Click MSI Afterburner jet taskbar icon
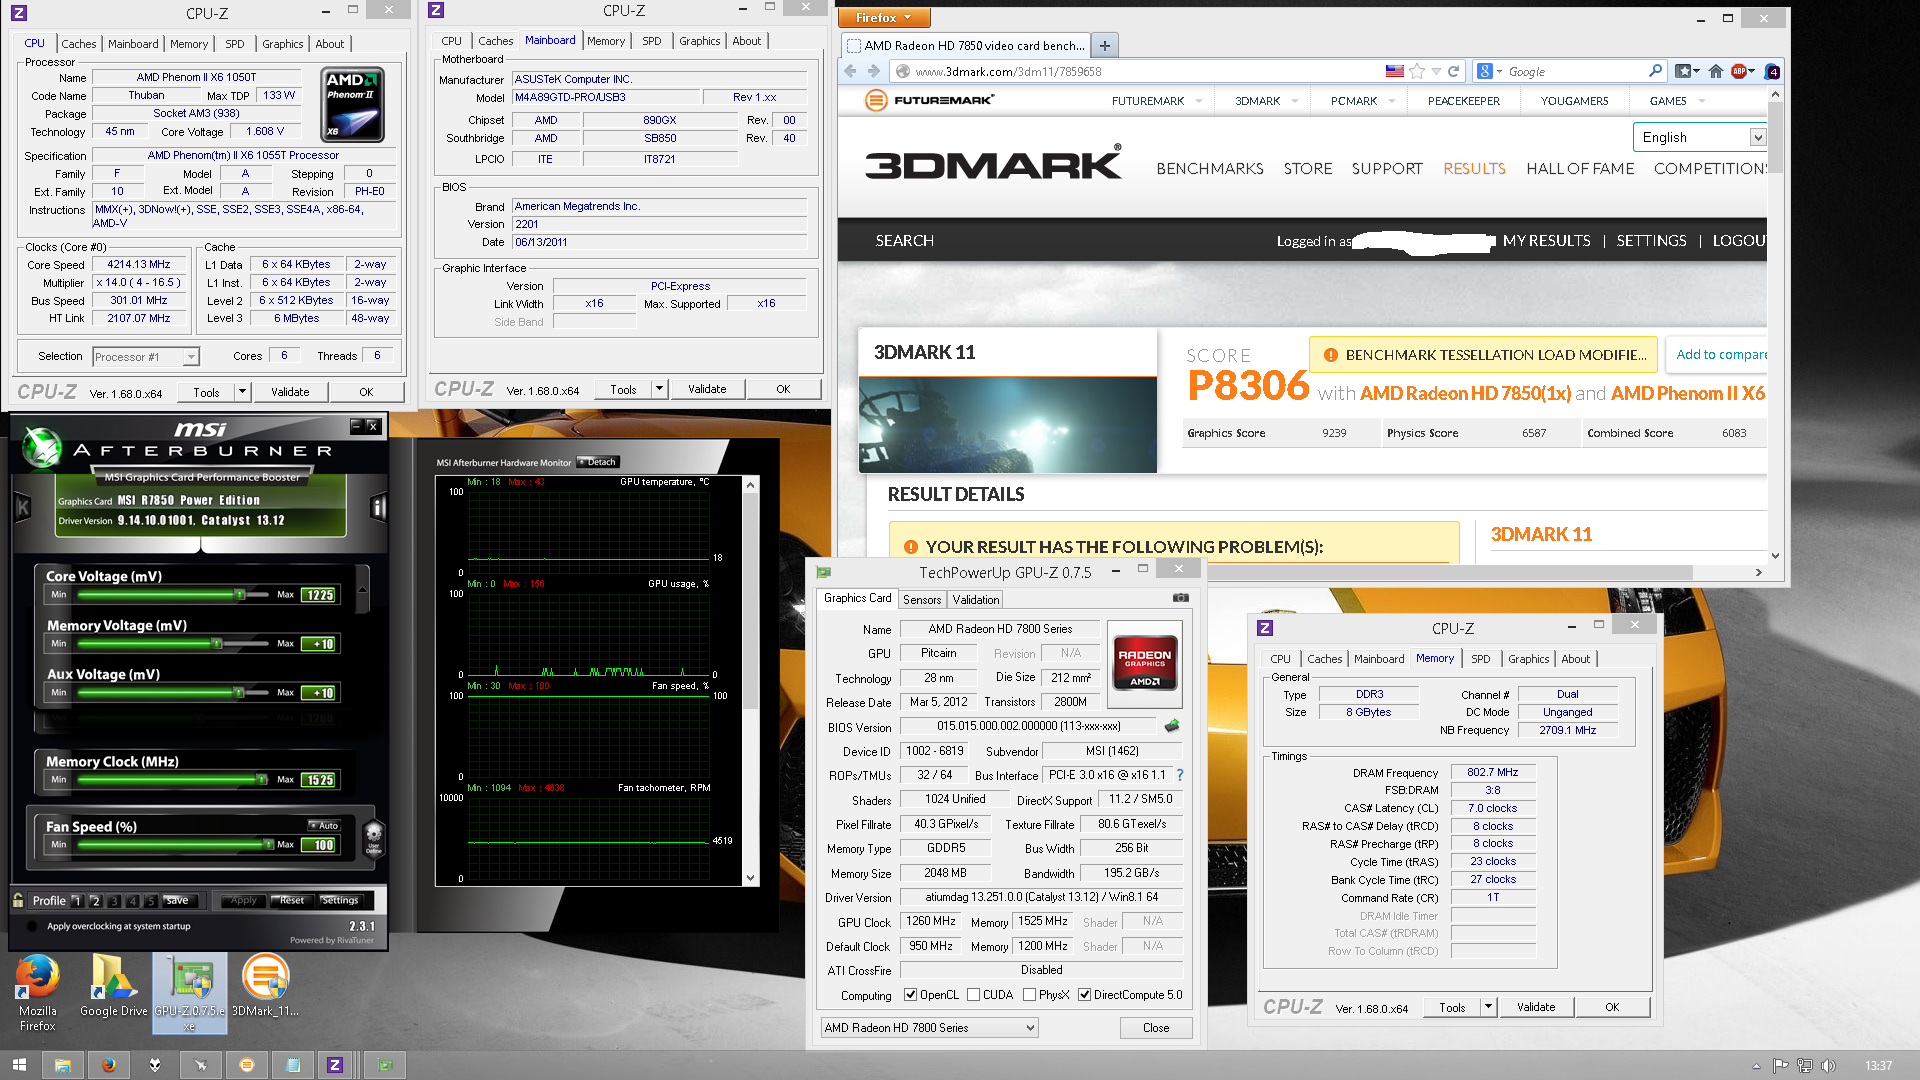 tap(201, 1065)
